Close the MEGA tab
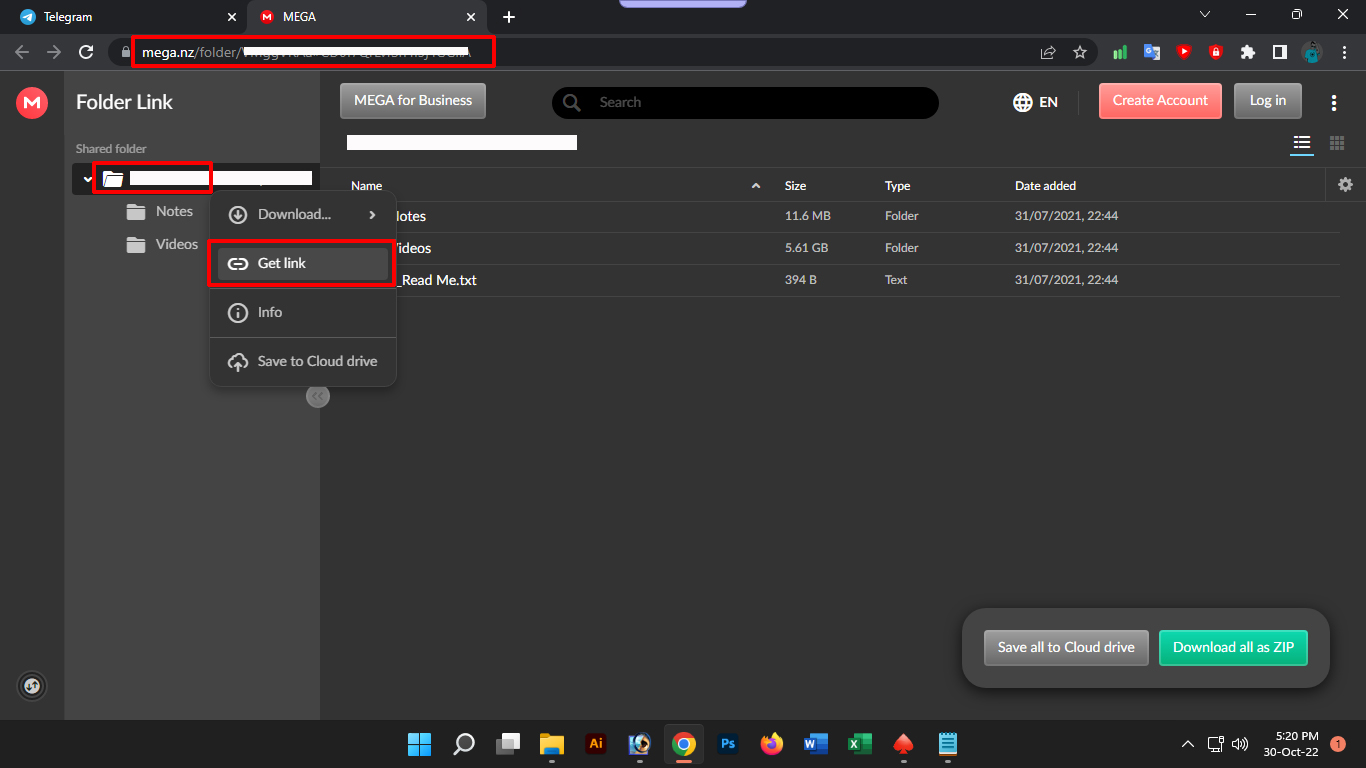The width and height of the screenshot is (1366, 768). [x=471, y=17]
